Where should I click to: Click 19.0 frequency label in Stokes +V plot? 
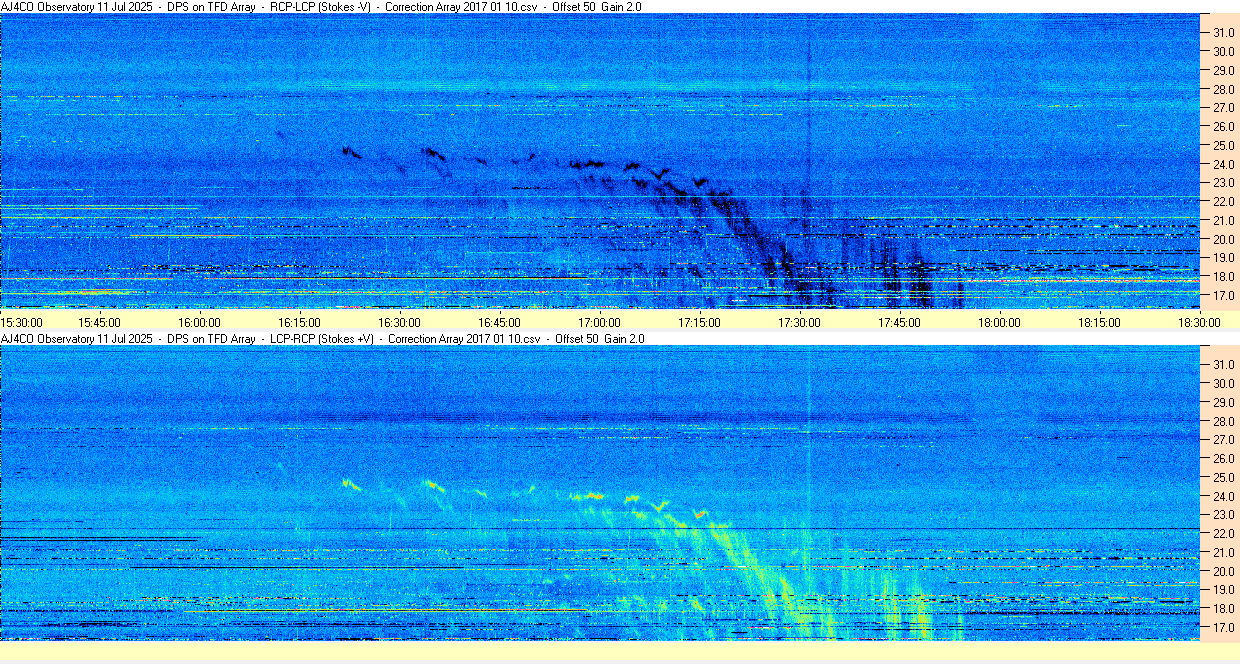click(1223, 590)
